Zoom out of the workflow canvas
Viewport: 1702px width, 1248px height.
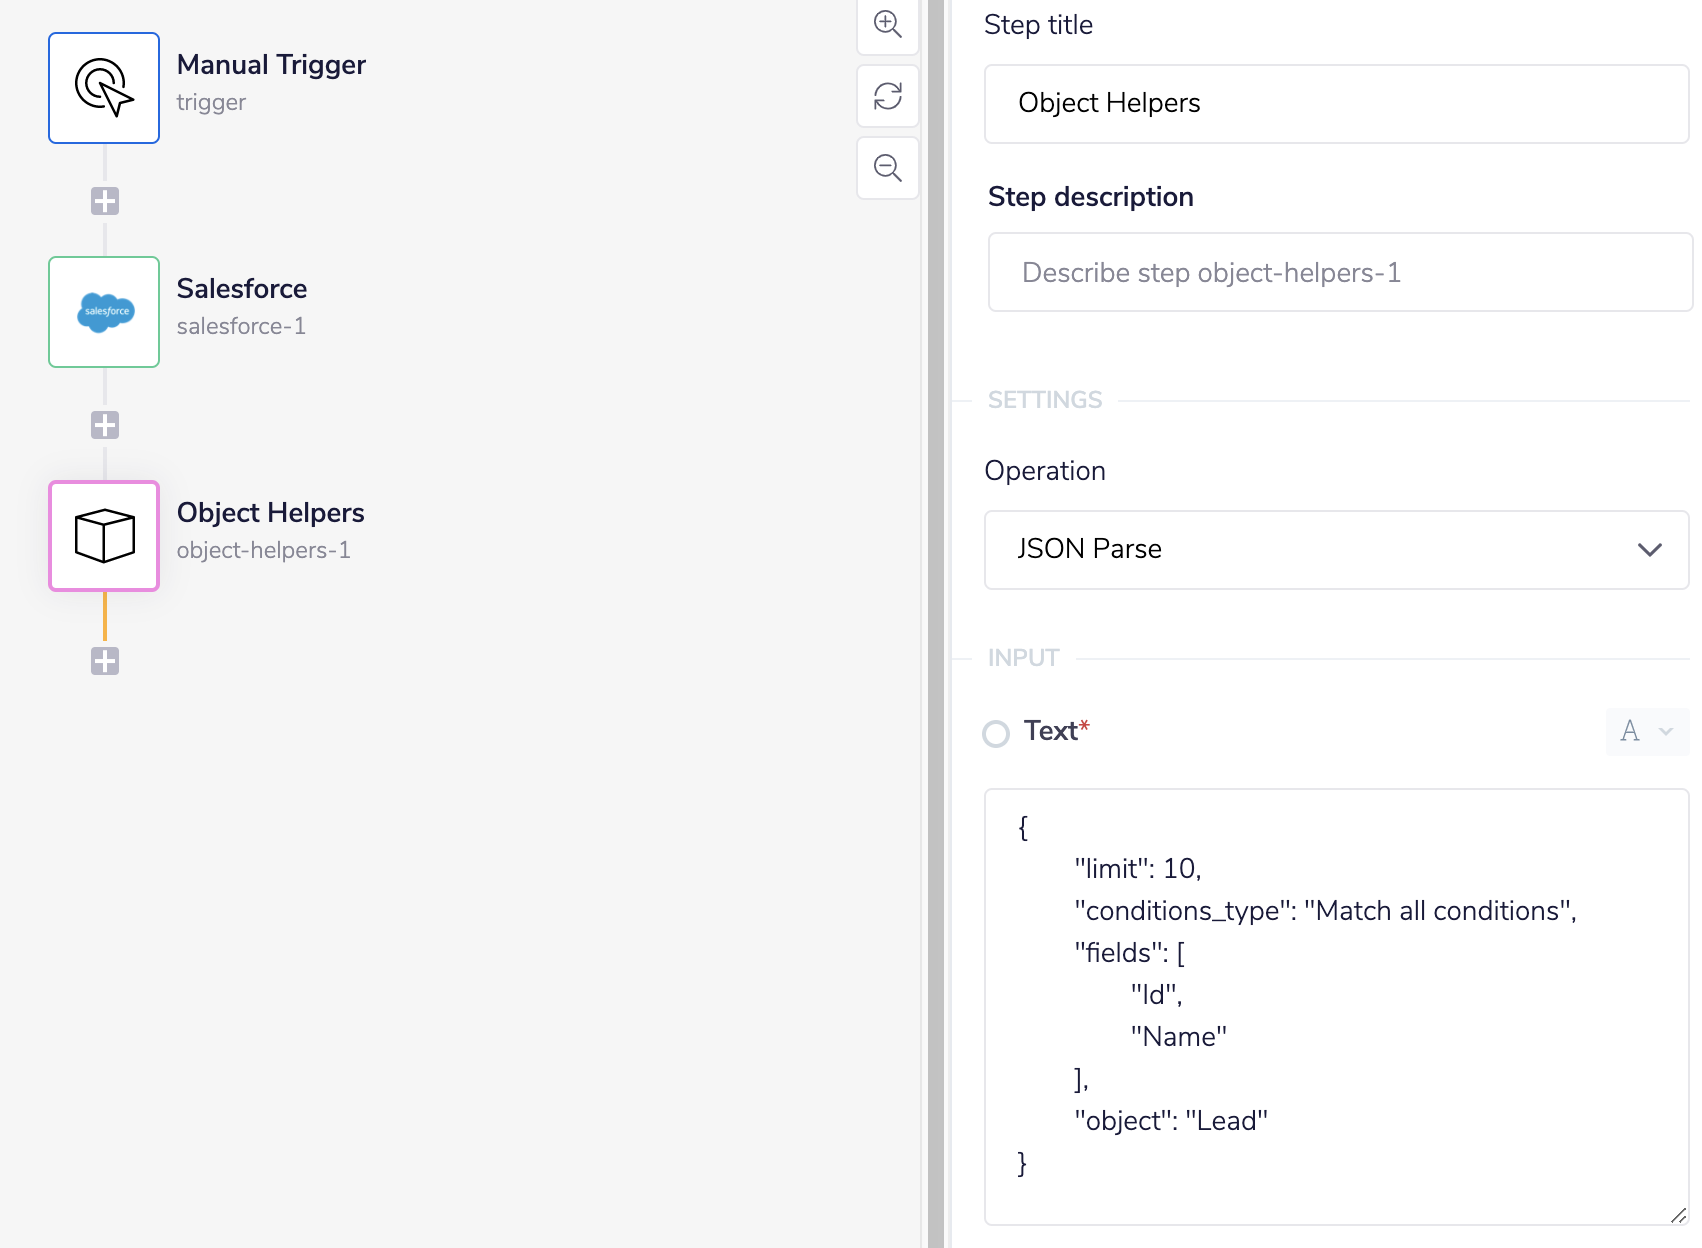(886, 168)
